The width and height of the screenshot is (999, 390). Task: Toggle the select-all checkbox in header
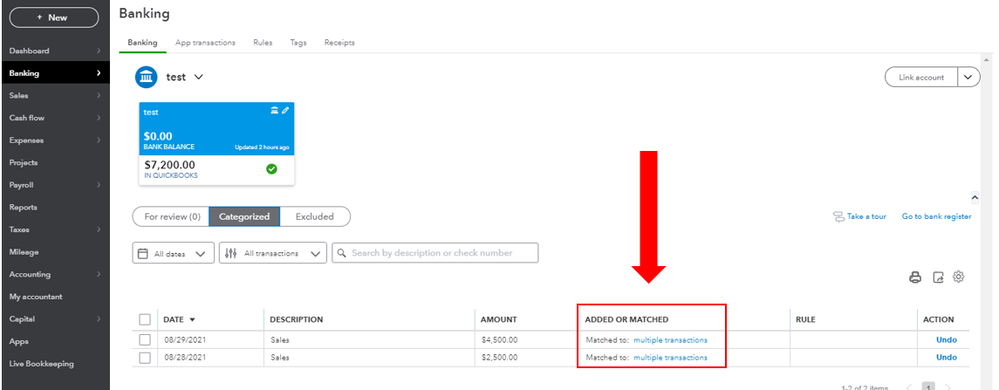pos(145,319)
